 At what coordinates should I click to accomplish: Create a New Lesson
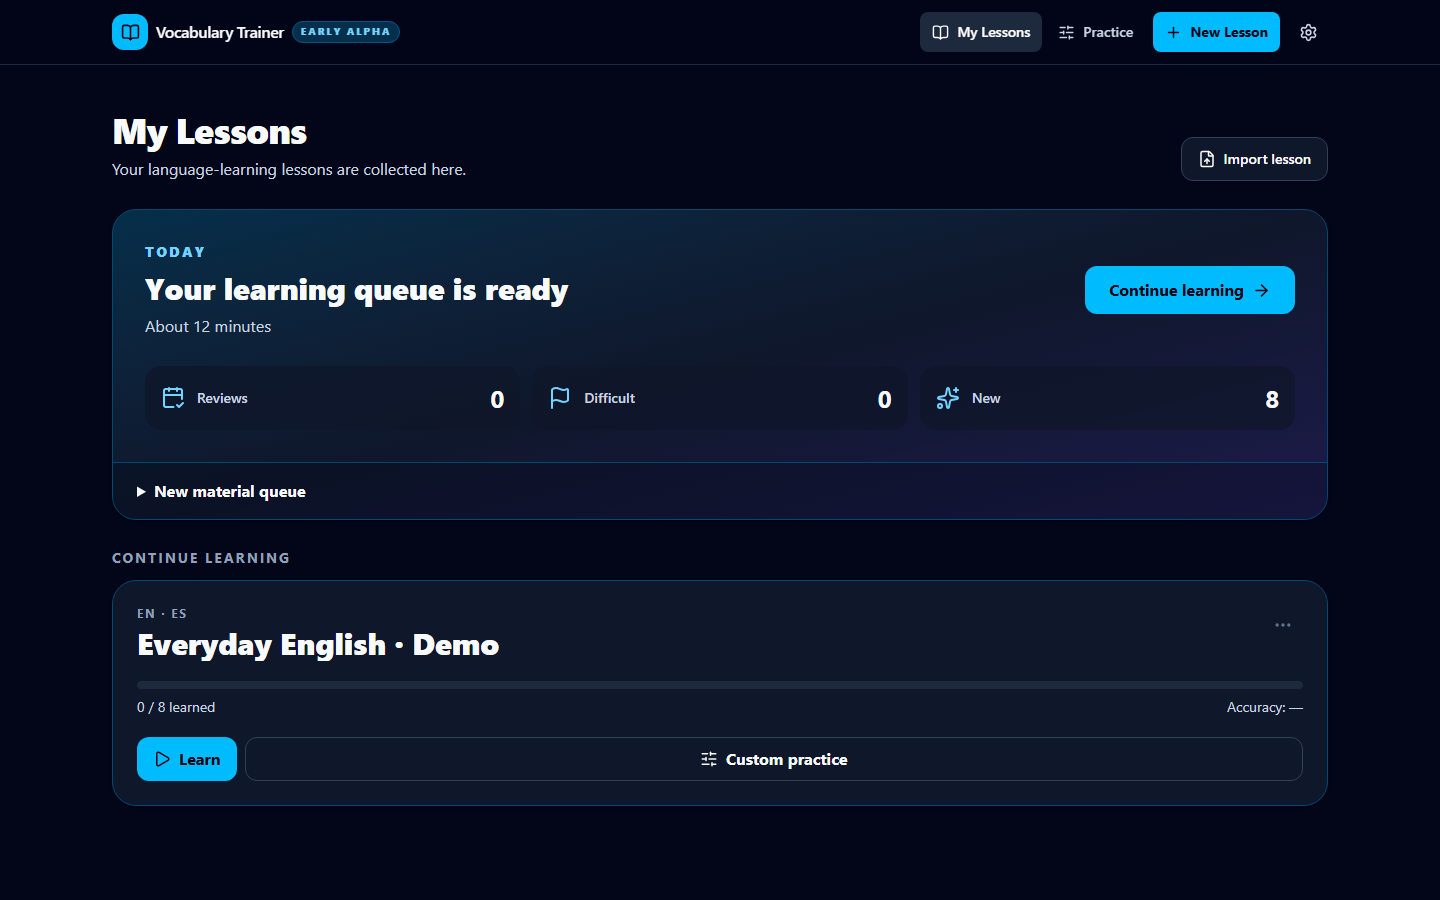click(x=1216, y=32)
